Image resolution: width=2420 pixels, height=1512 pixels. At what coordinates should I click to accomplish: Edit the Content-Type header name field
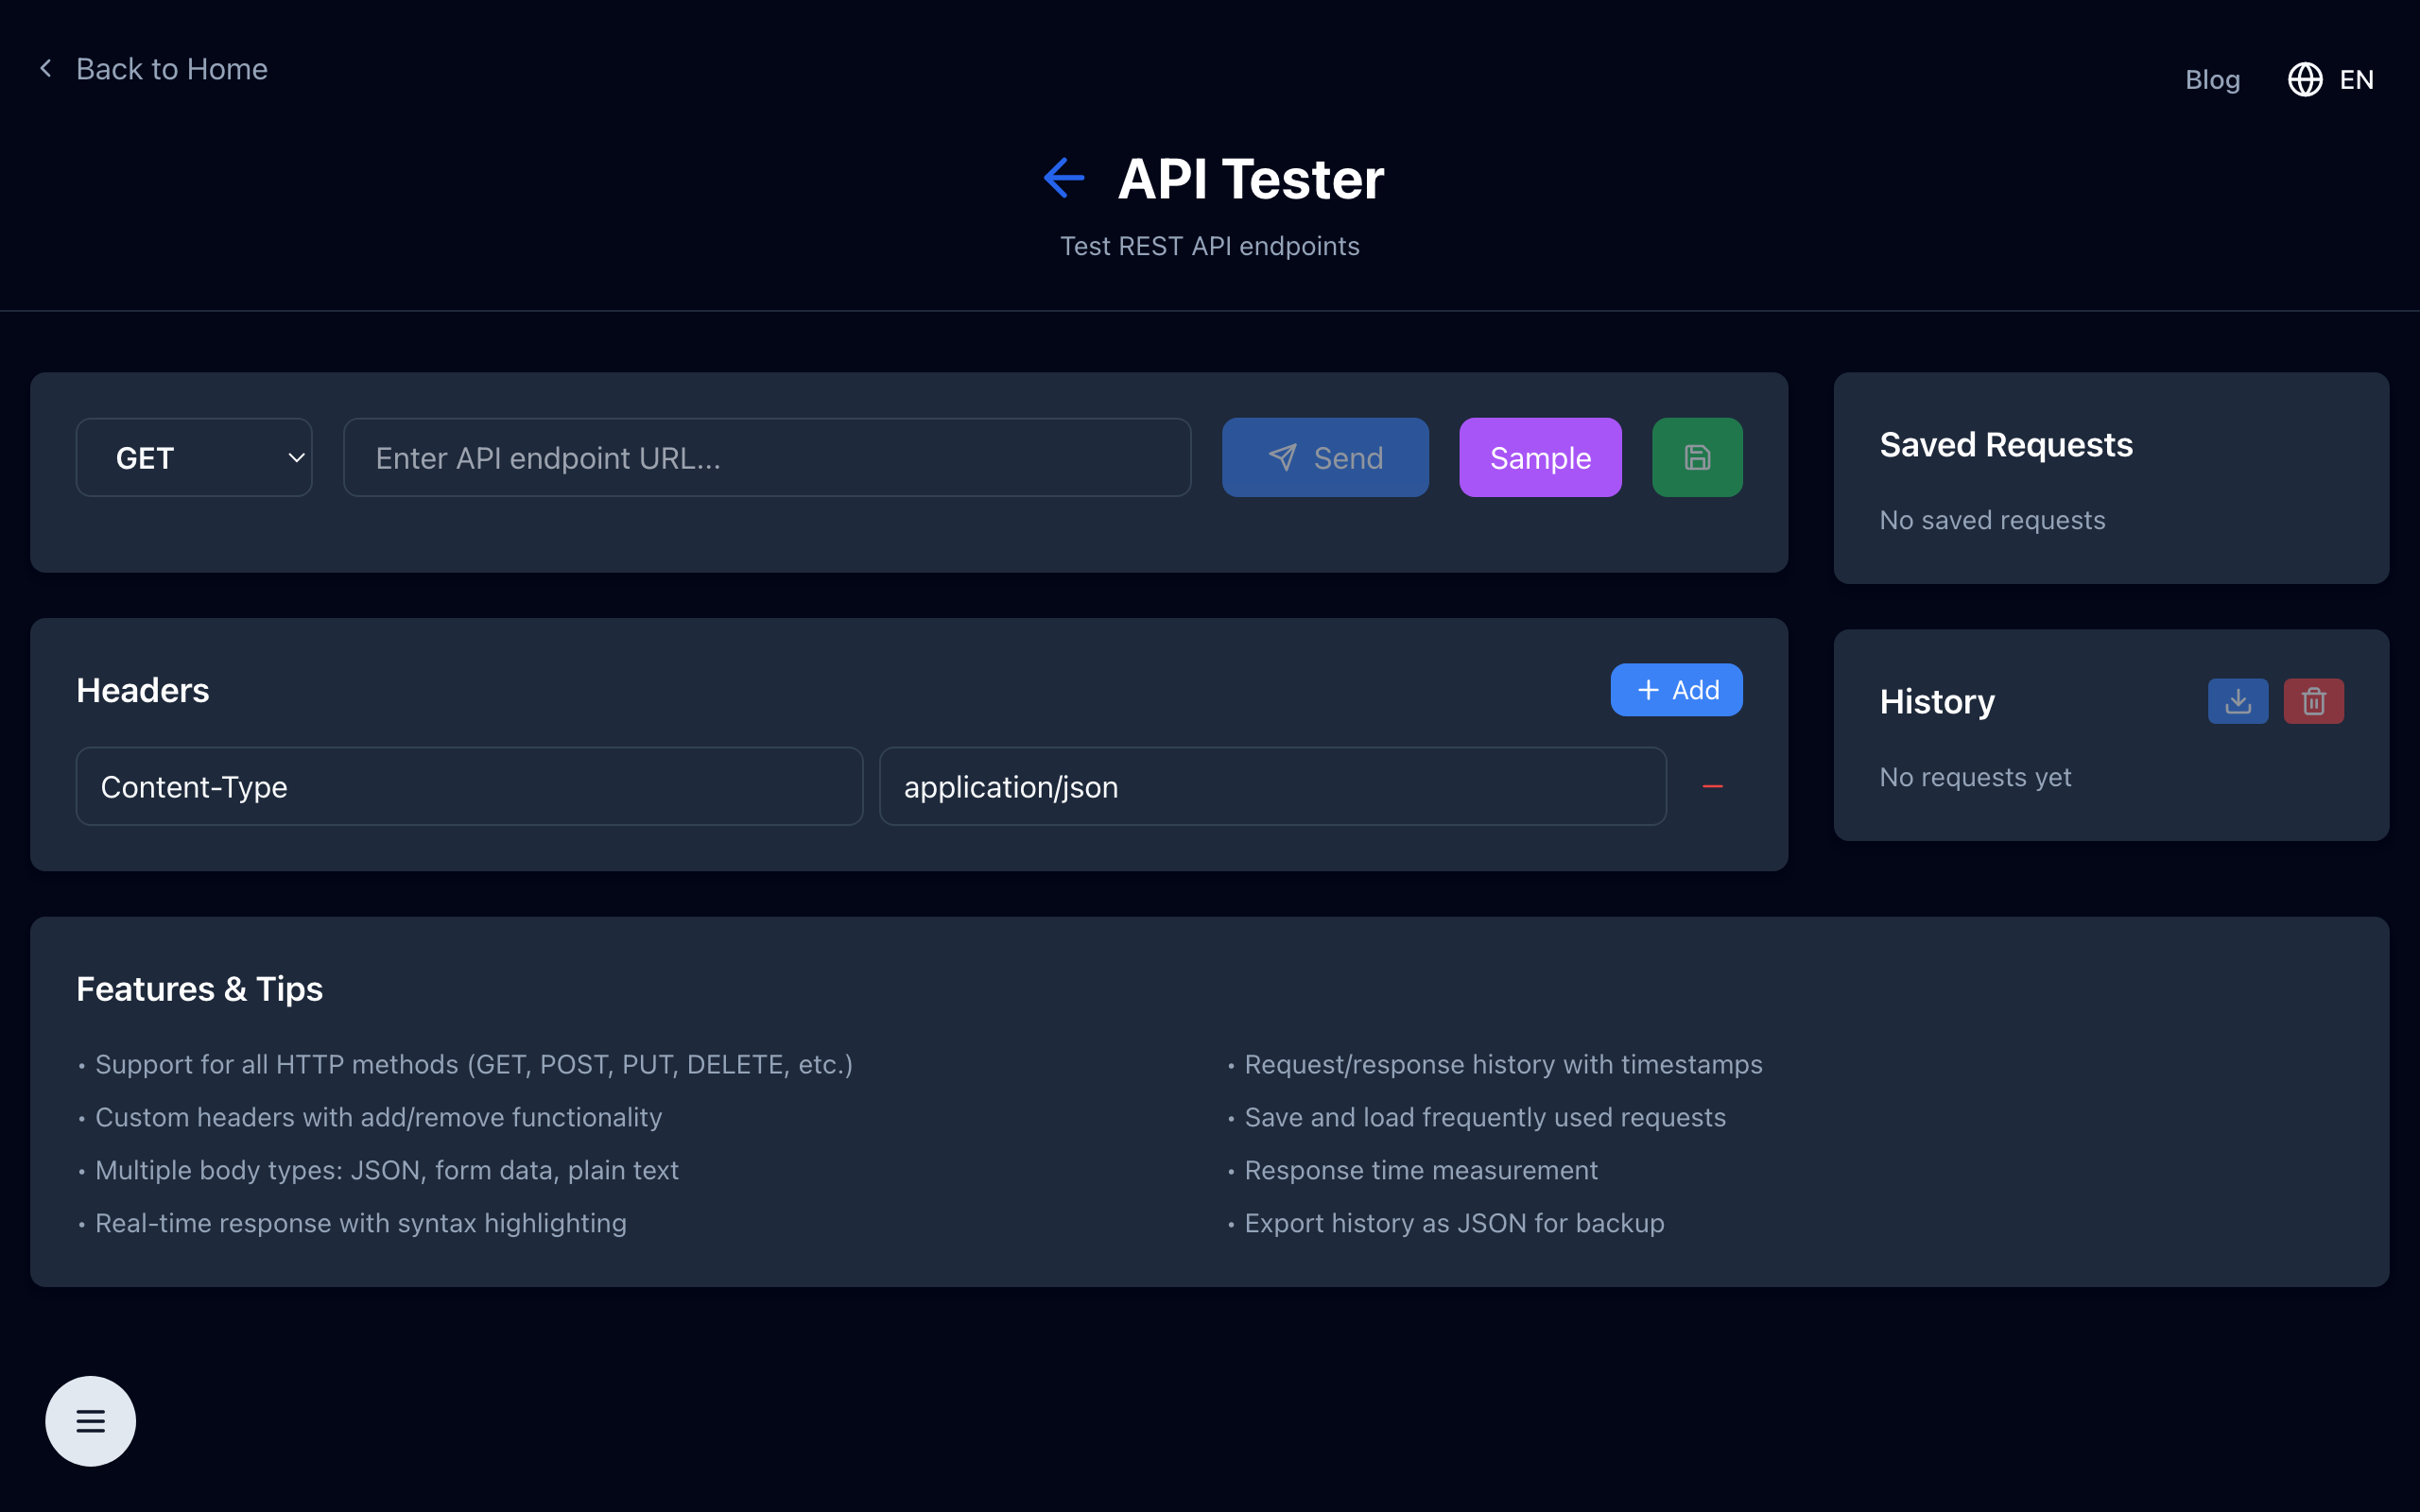pos(469,787)
